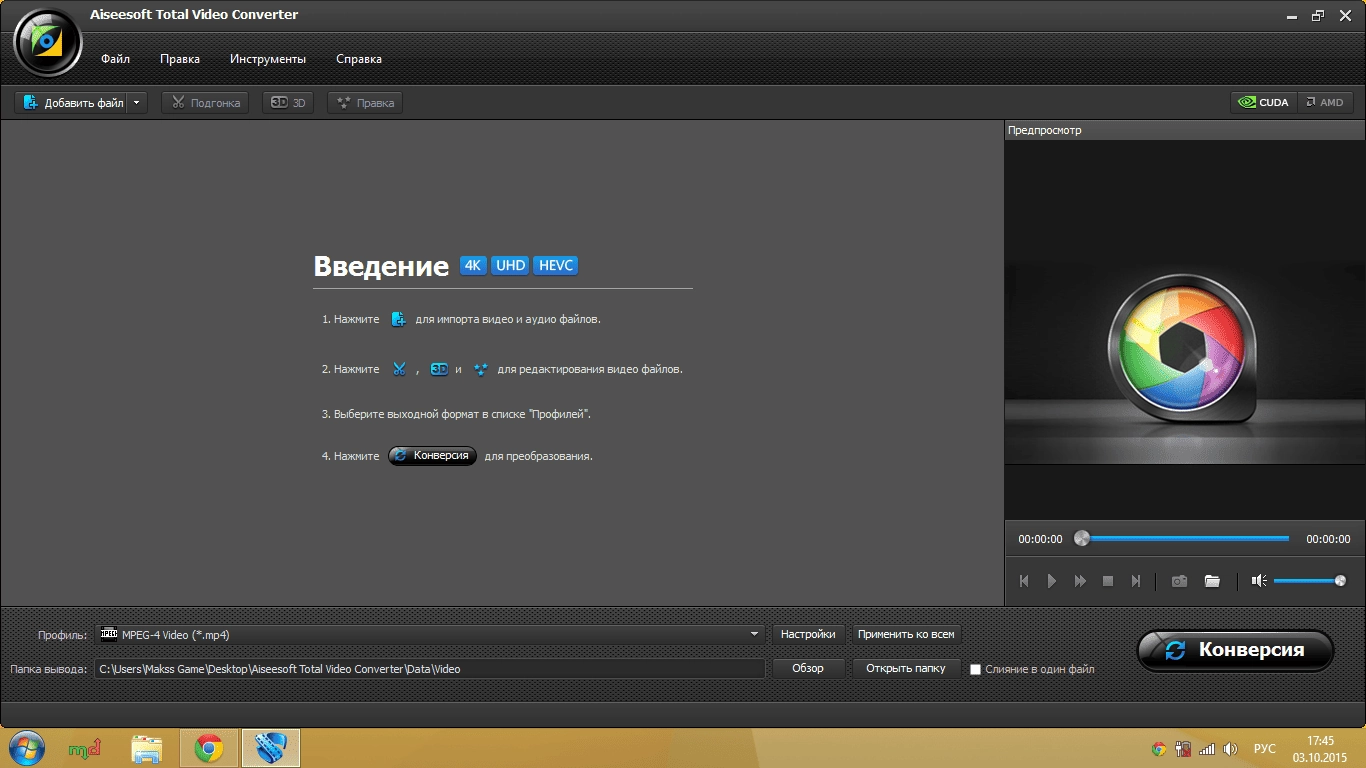The image size is (1366, 768).
Task: Open the Инструменты menu
Action: click(x=268, y=59)
